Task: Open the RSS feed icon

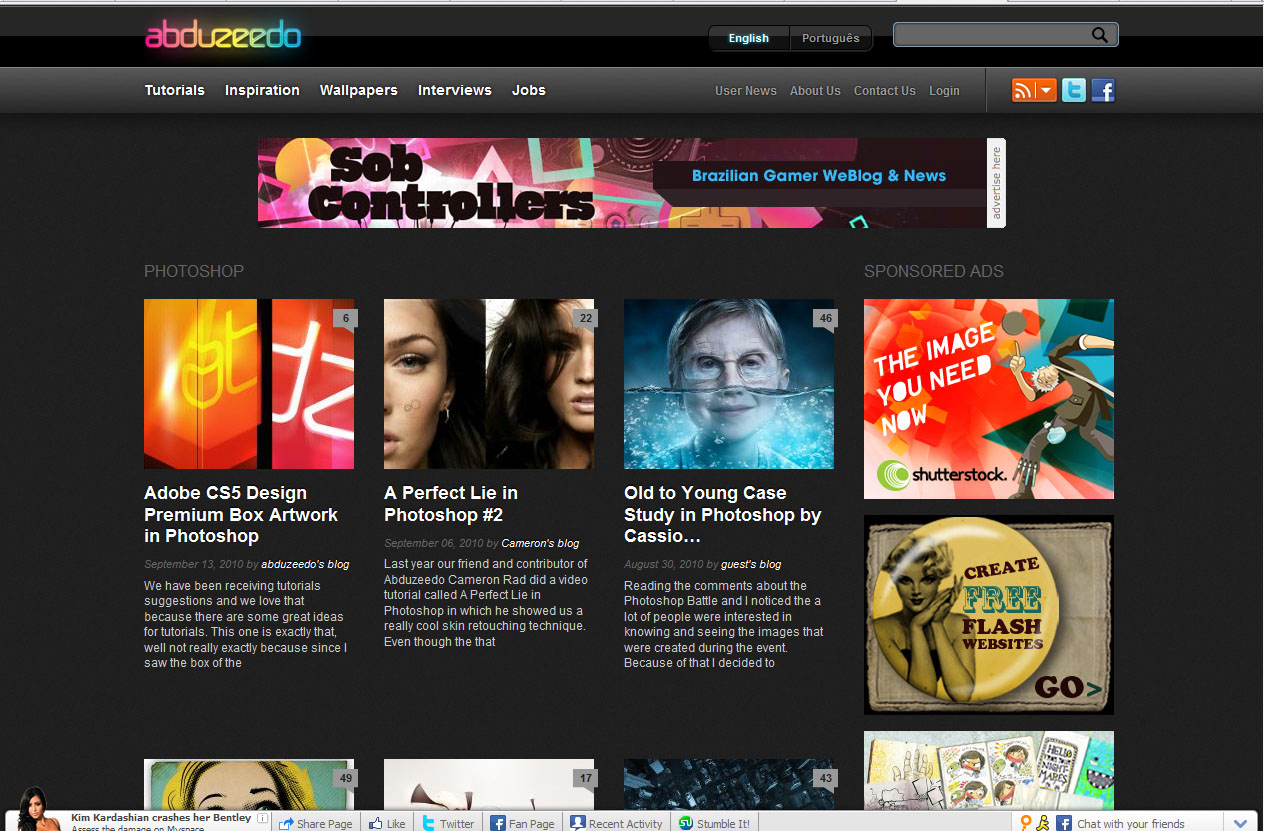Action: click(1023, 91)
